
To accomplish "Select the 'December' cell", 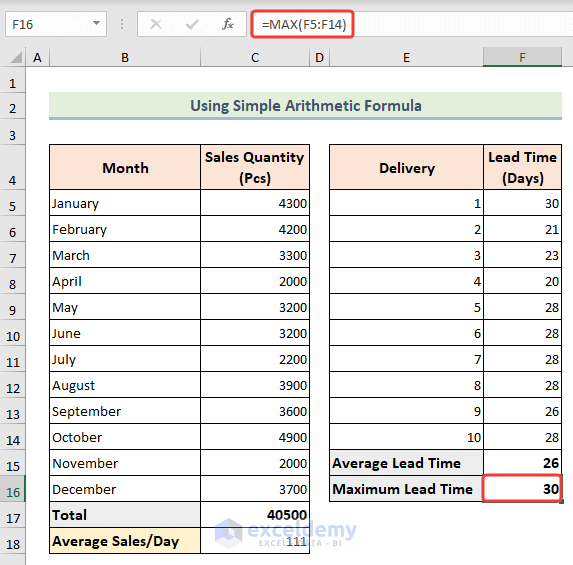I will click(x=125, y=489).
